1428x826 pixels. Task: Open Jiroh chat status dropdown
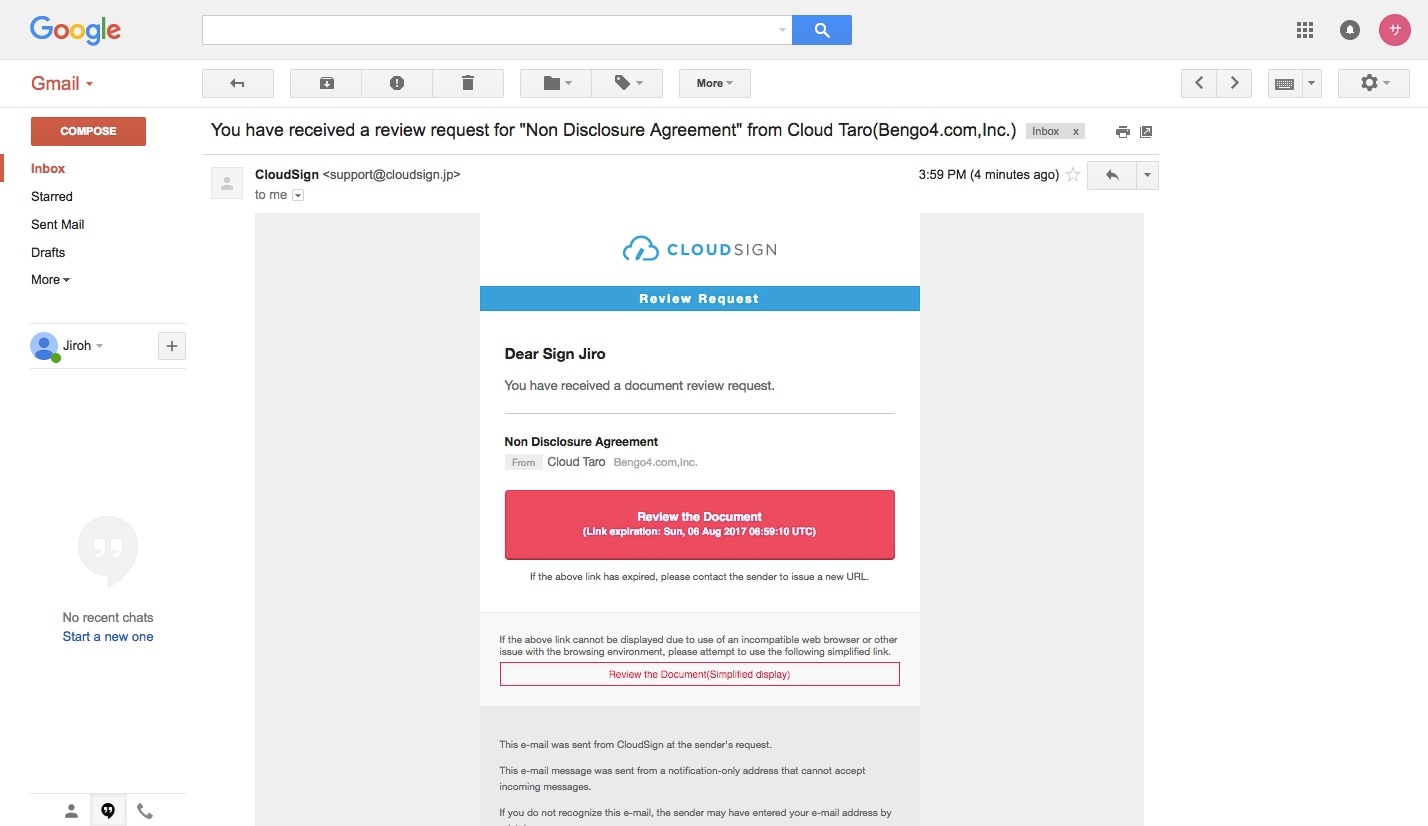click(x=83, y=346)
